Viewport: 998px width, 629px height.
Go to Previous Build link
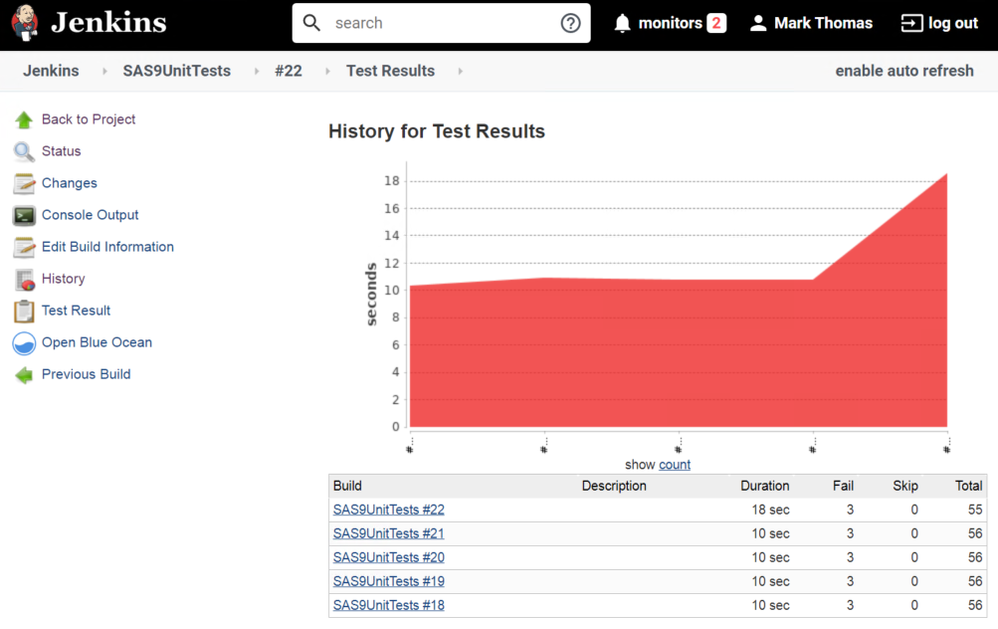86,374
